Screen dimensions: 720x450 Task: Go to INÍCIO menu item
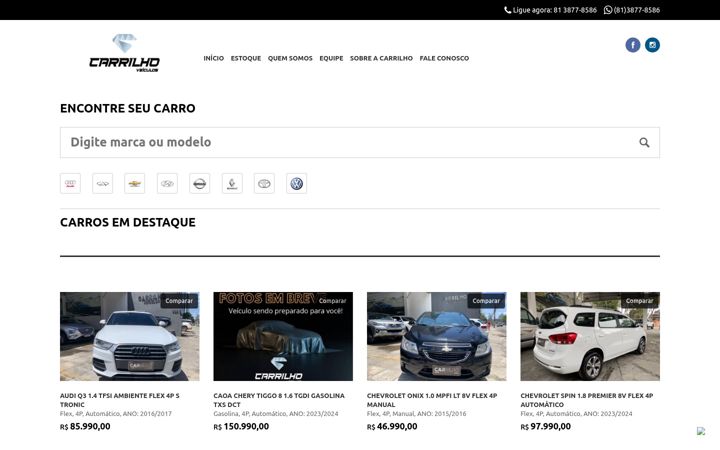click(214, 58)
